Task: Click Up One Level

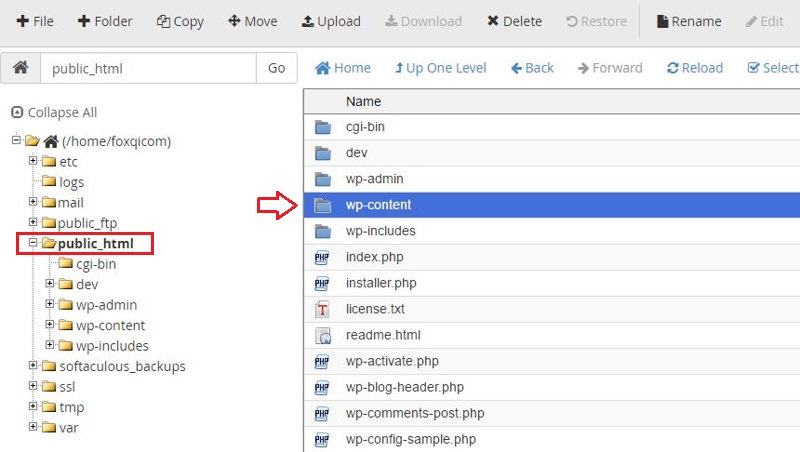Action: (x=441, y=68)
